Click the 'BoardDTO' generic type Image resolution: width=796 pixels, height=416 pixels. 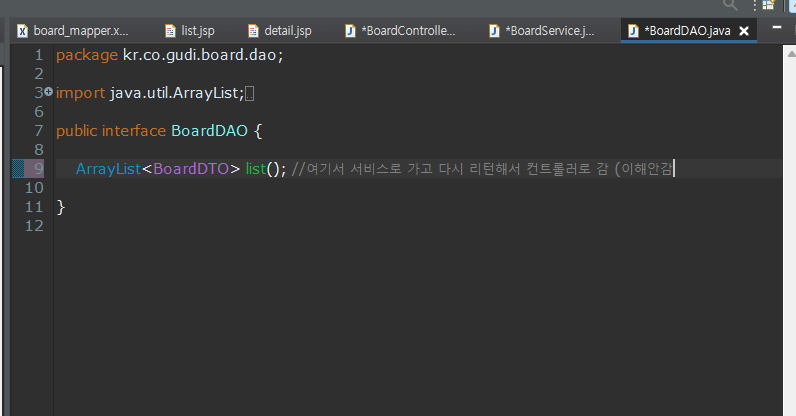191,169
